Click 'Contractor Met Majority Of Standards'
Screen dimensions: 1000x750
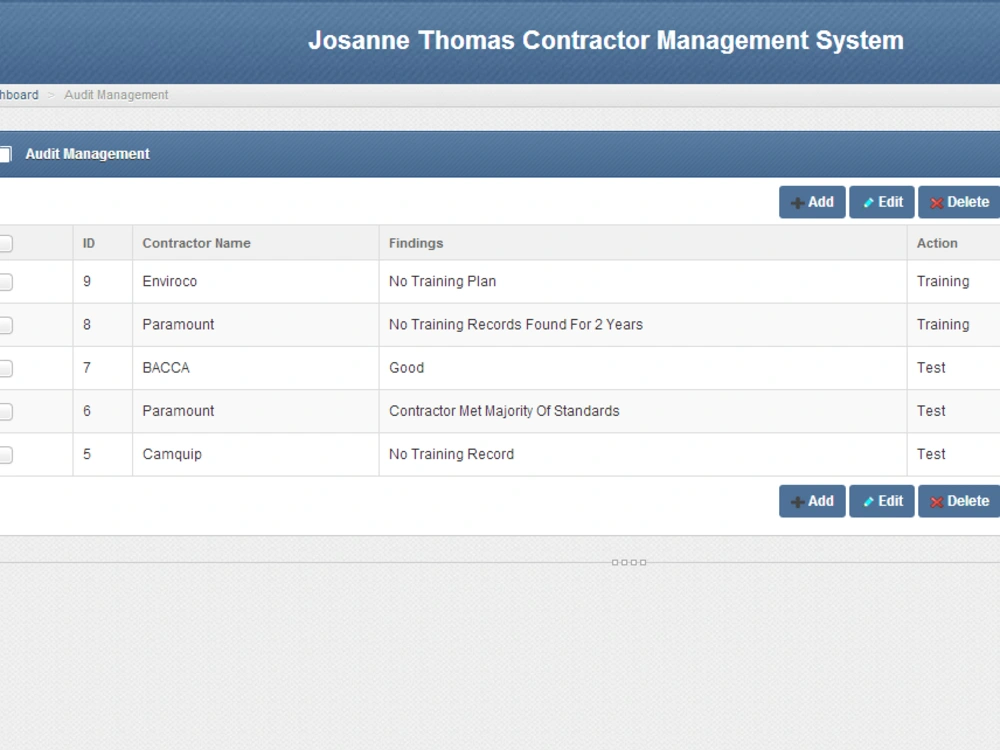click(504, 411)
